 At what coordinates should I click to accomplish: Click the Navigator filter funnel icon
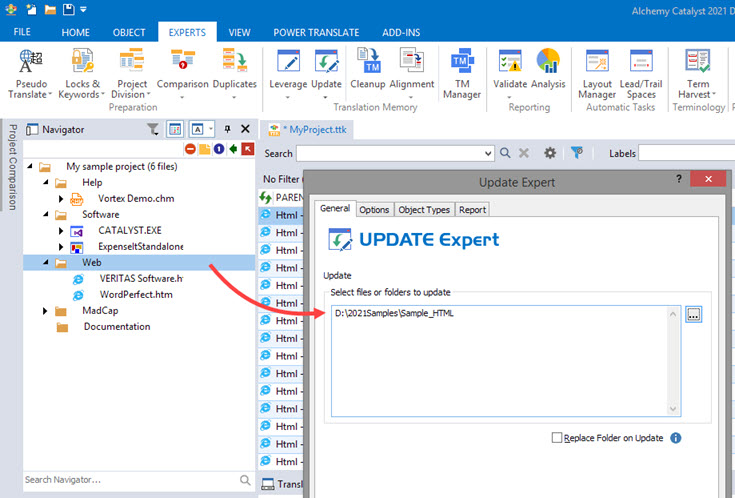coord(153,129)
